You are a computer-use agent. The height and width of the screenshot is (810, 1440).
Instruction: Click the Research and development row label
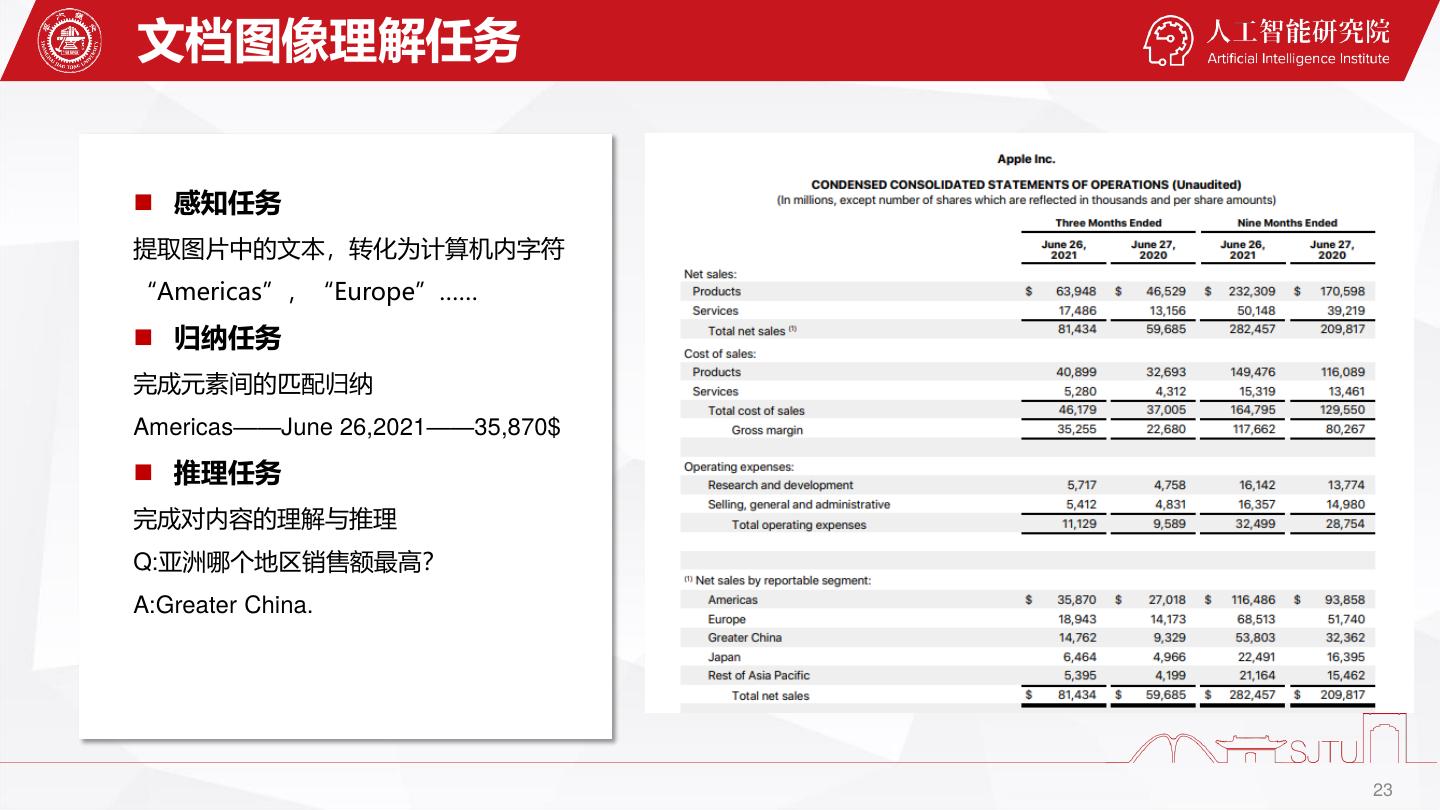(781, 485)
